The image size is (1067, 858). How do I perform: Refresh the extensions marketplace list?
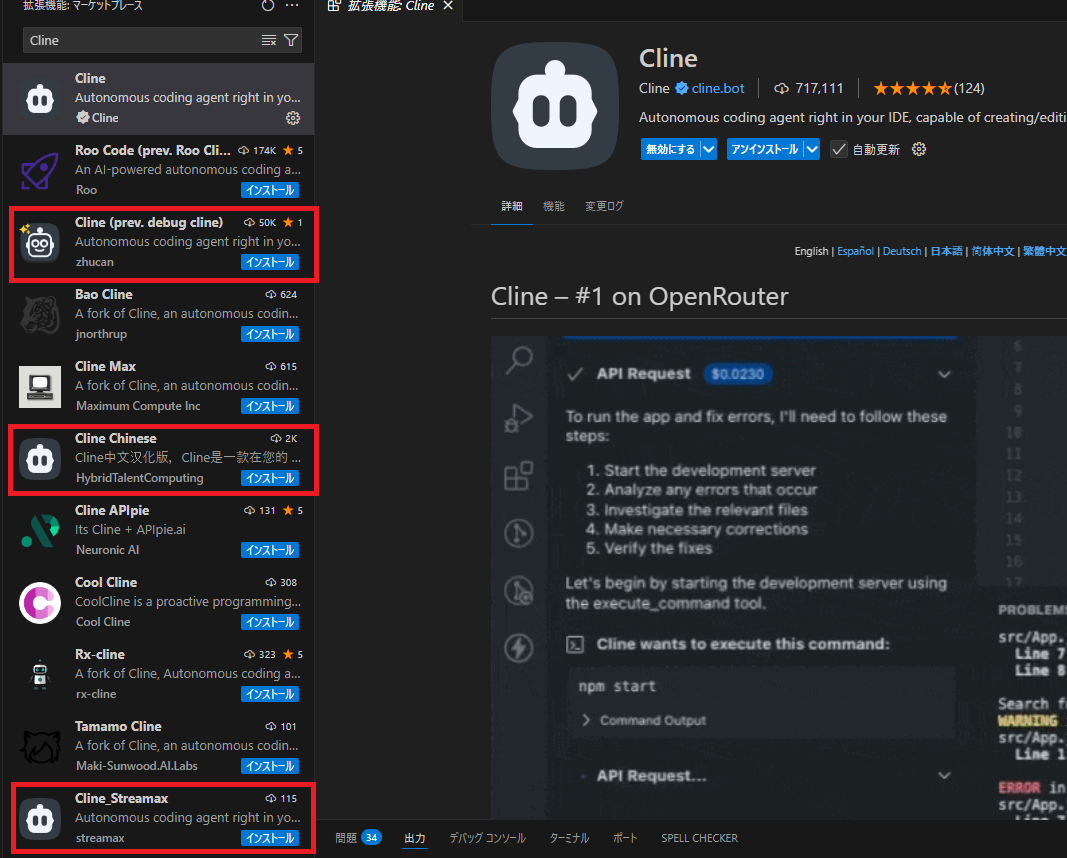268,5
